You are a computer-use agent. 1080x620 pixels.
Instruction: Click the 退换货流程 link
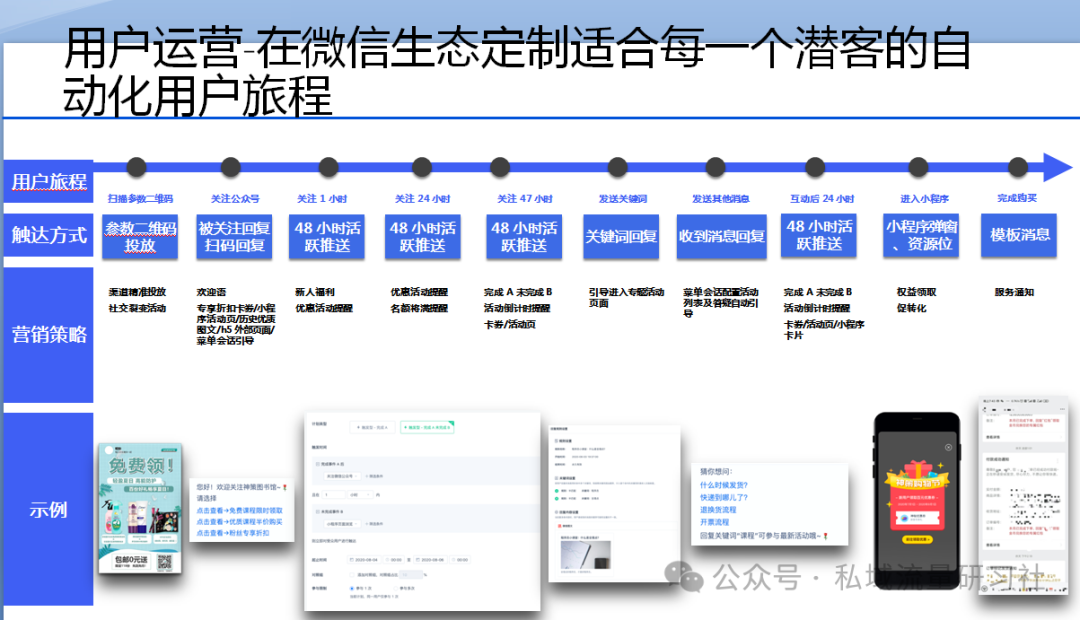point(718,510)
